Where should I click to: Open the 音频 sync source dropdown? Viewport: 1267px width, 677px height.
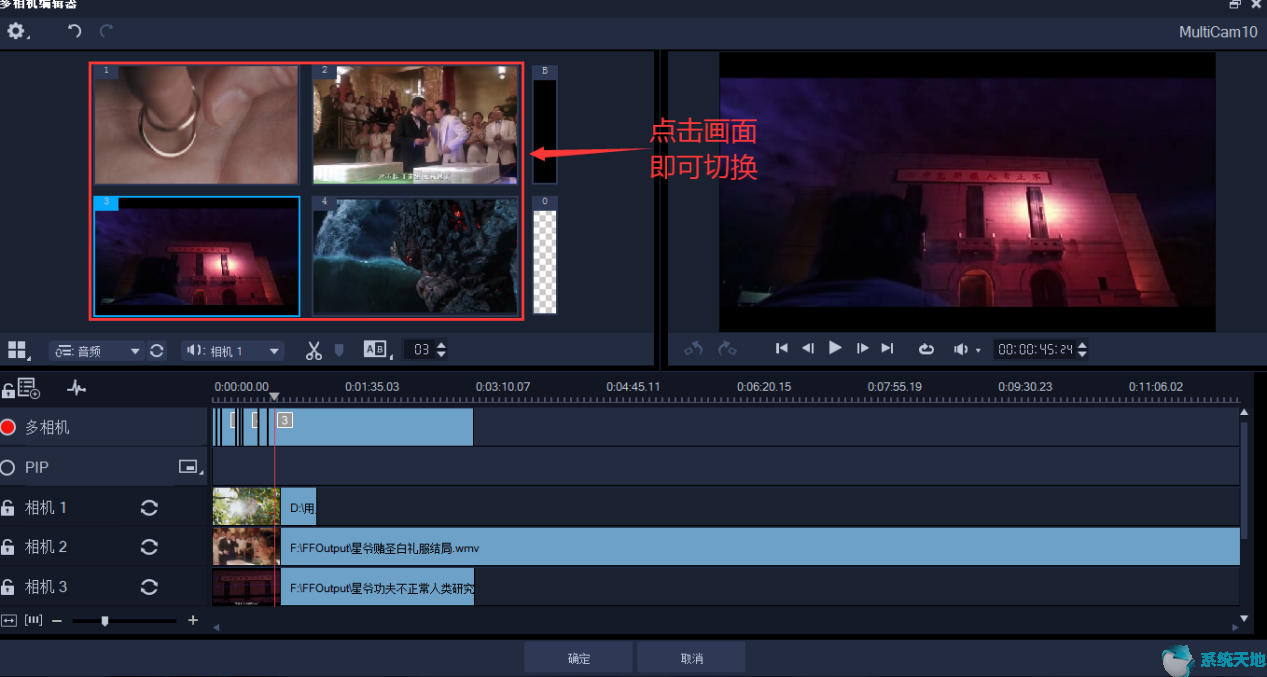[x=96, y=351]
